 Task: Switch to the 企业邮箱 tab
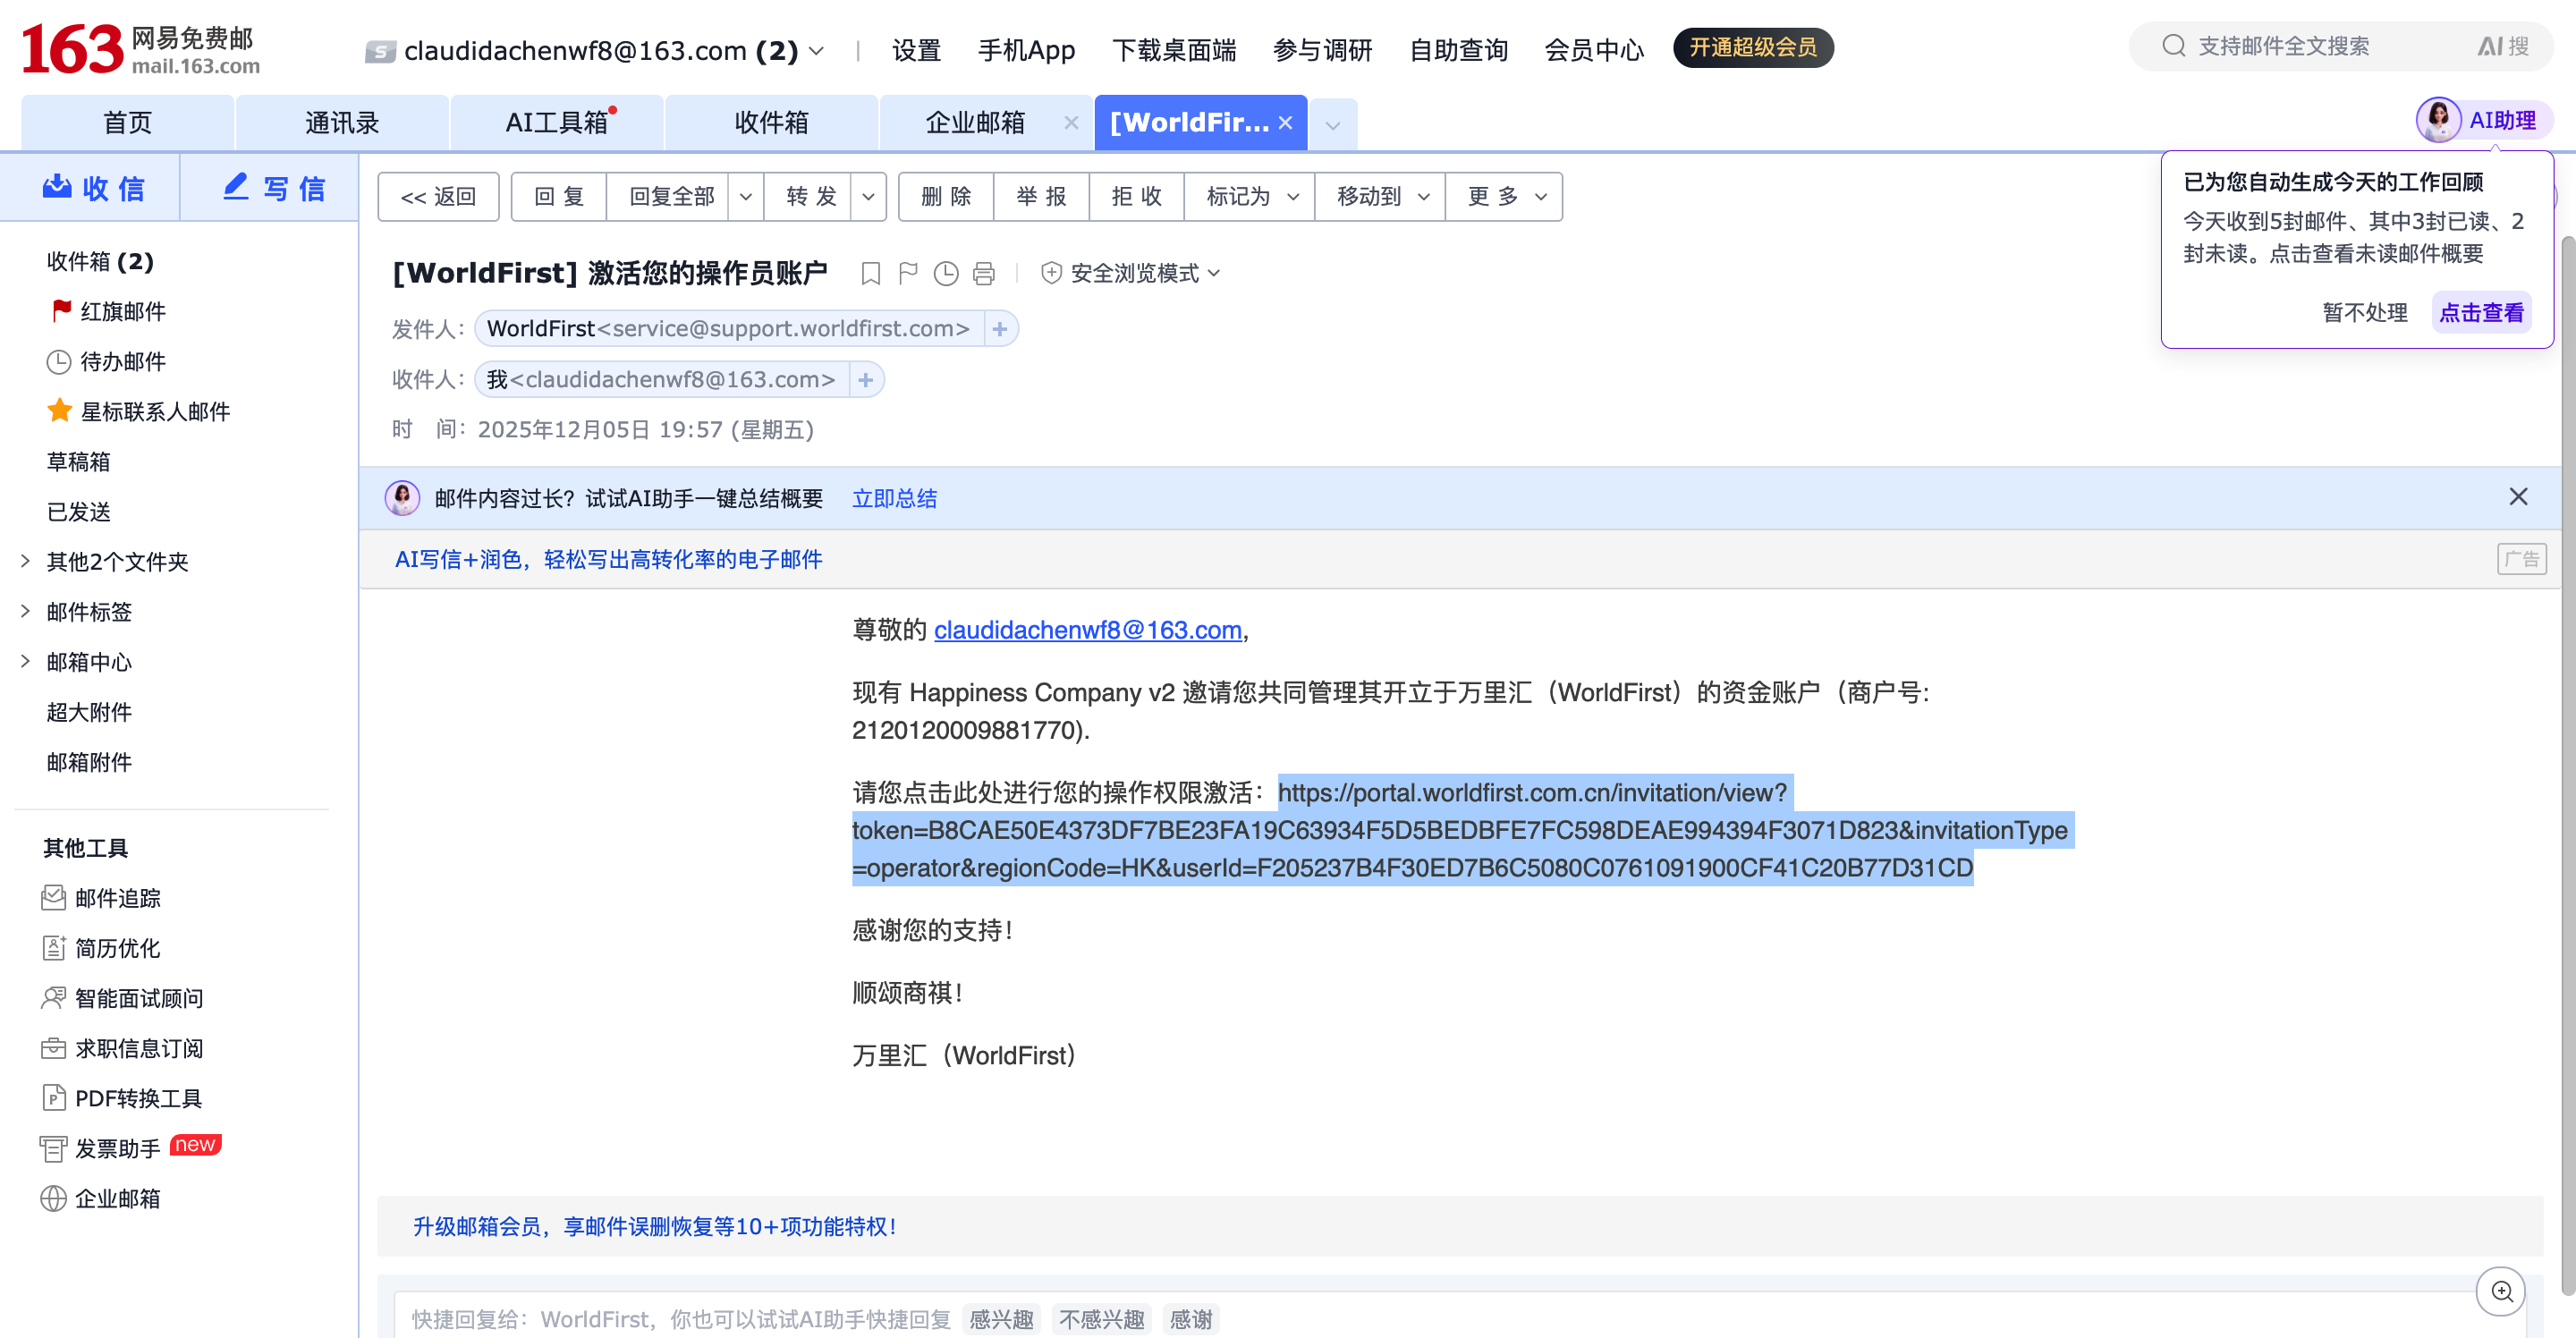975,123
